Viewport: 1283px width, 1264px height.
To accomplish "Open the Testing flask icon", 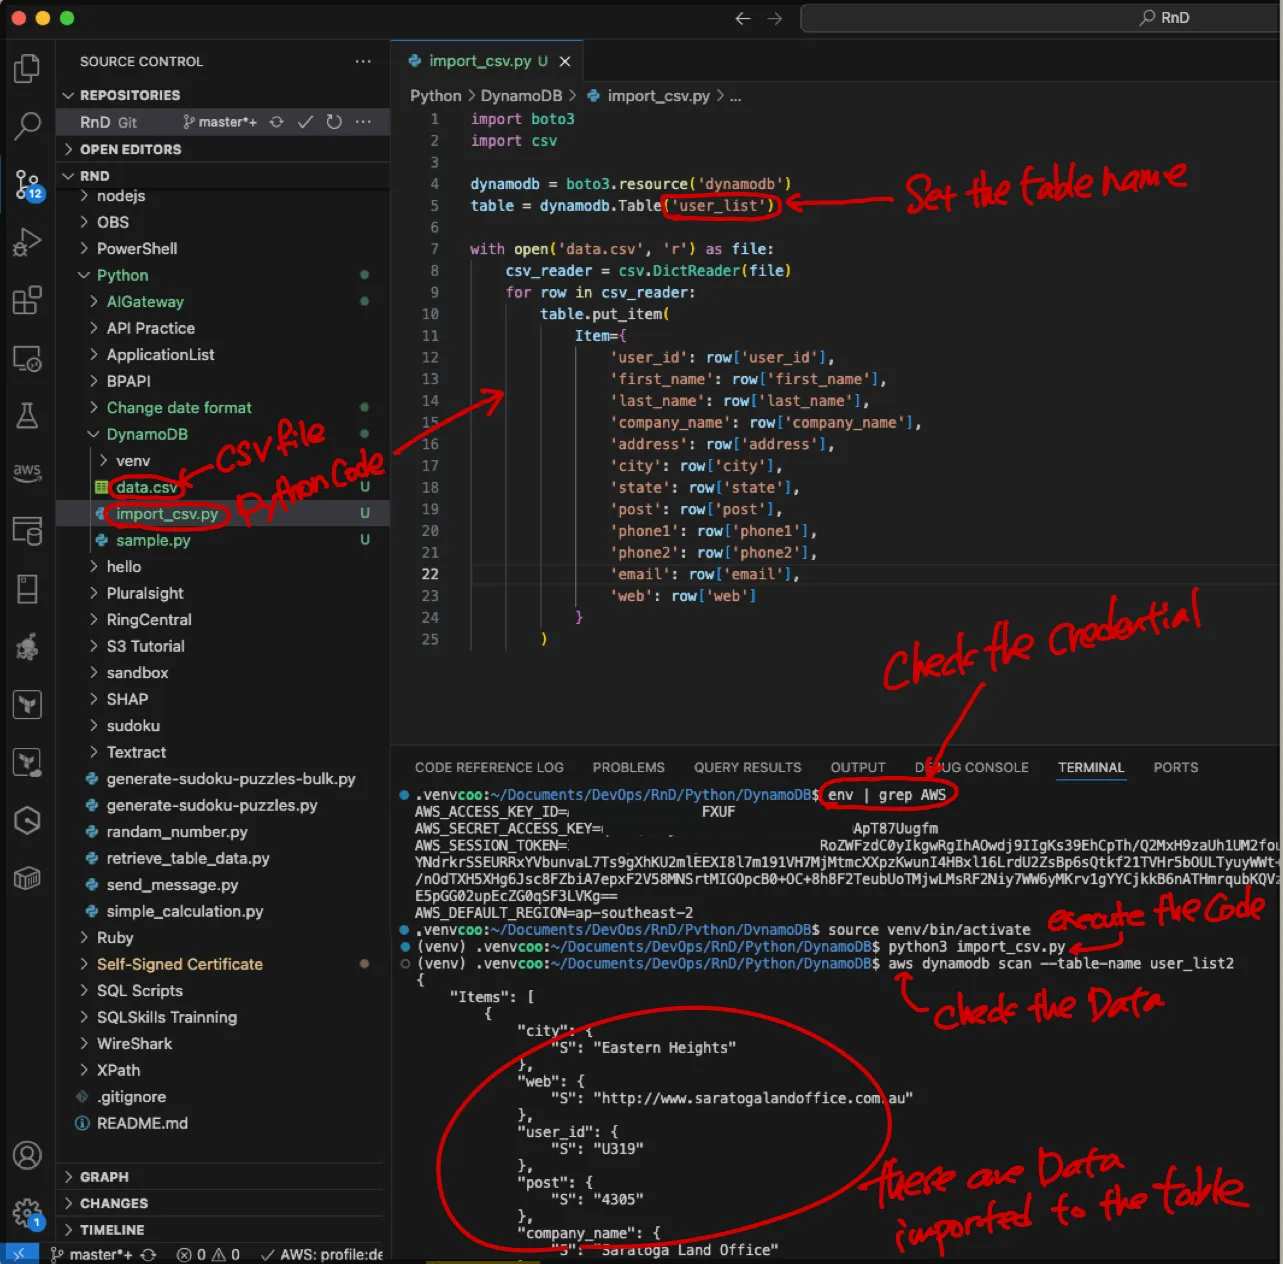I will 27,415.
